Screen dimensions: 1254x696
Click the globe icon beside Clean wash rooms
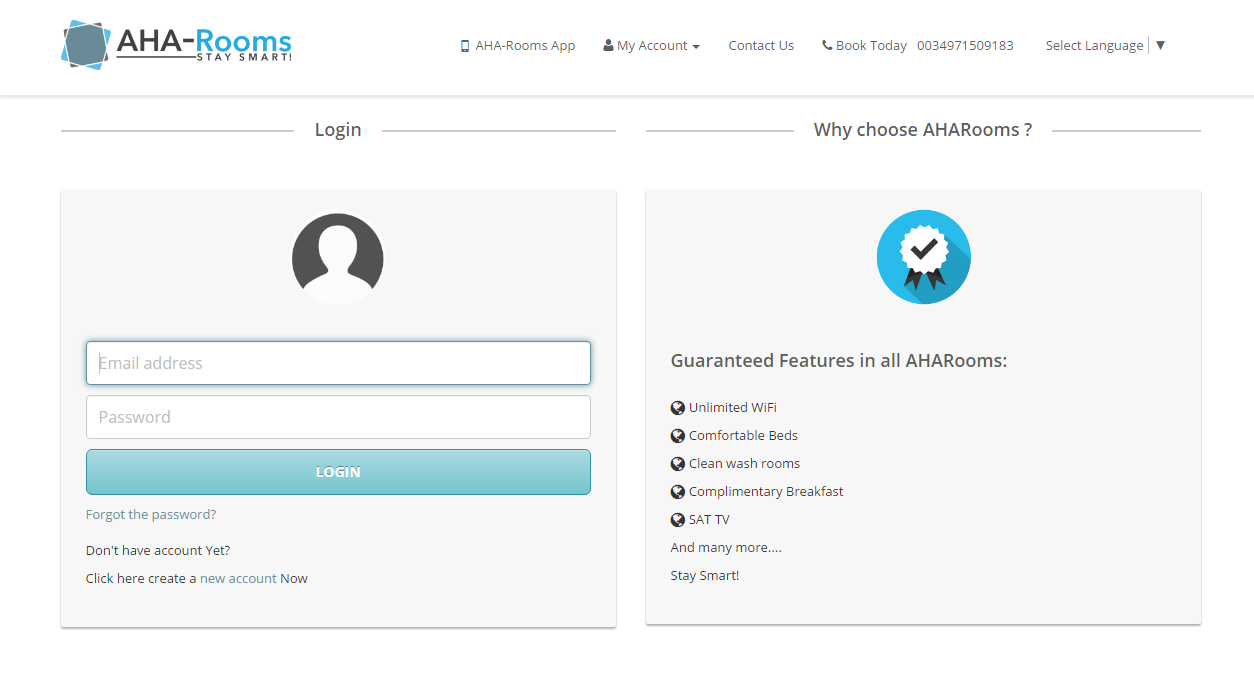(x=678, y=464)
